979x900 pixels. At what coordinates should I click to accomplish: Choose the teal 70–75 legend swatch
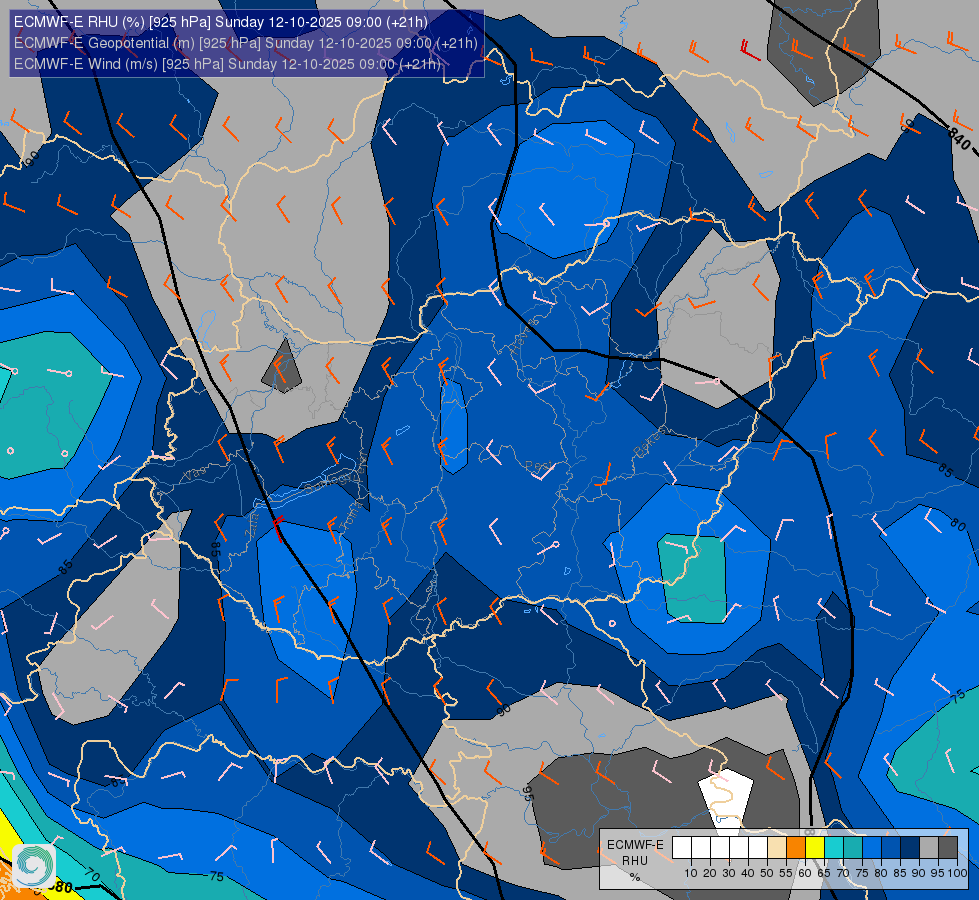pyautogui.click(x=853, y=848)
